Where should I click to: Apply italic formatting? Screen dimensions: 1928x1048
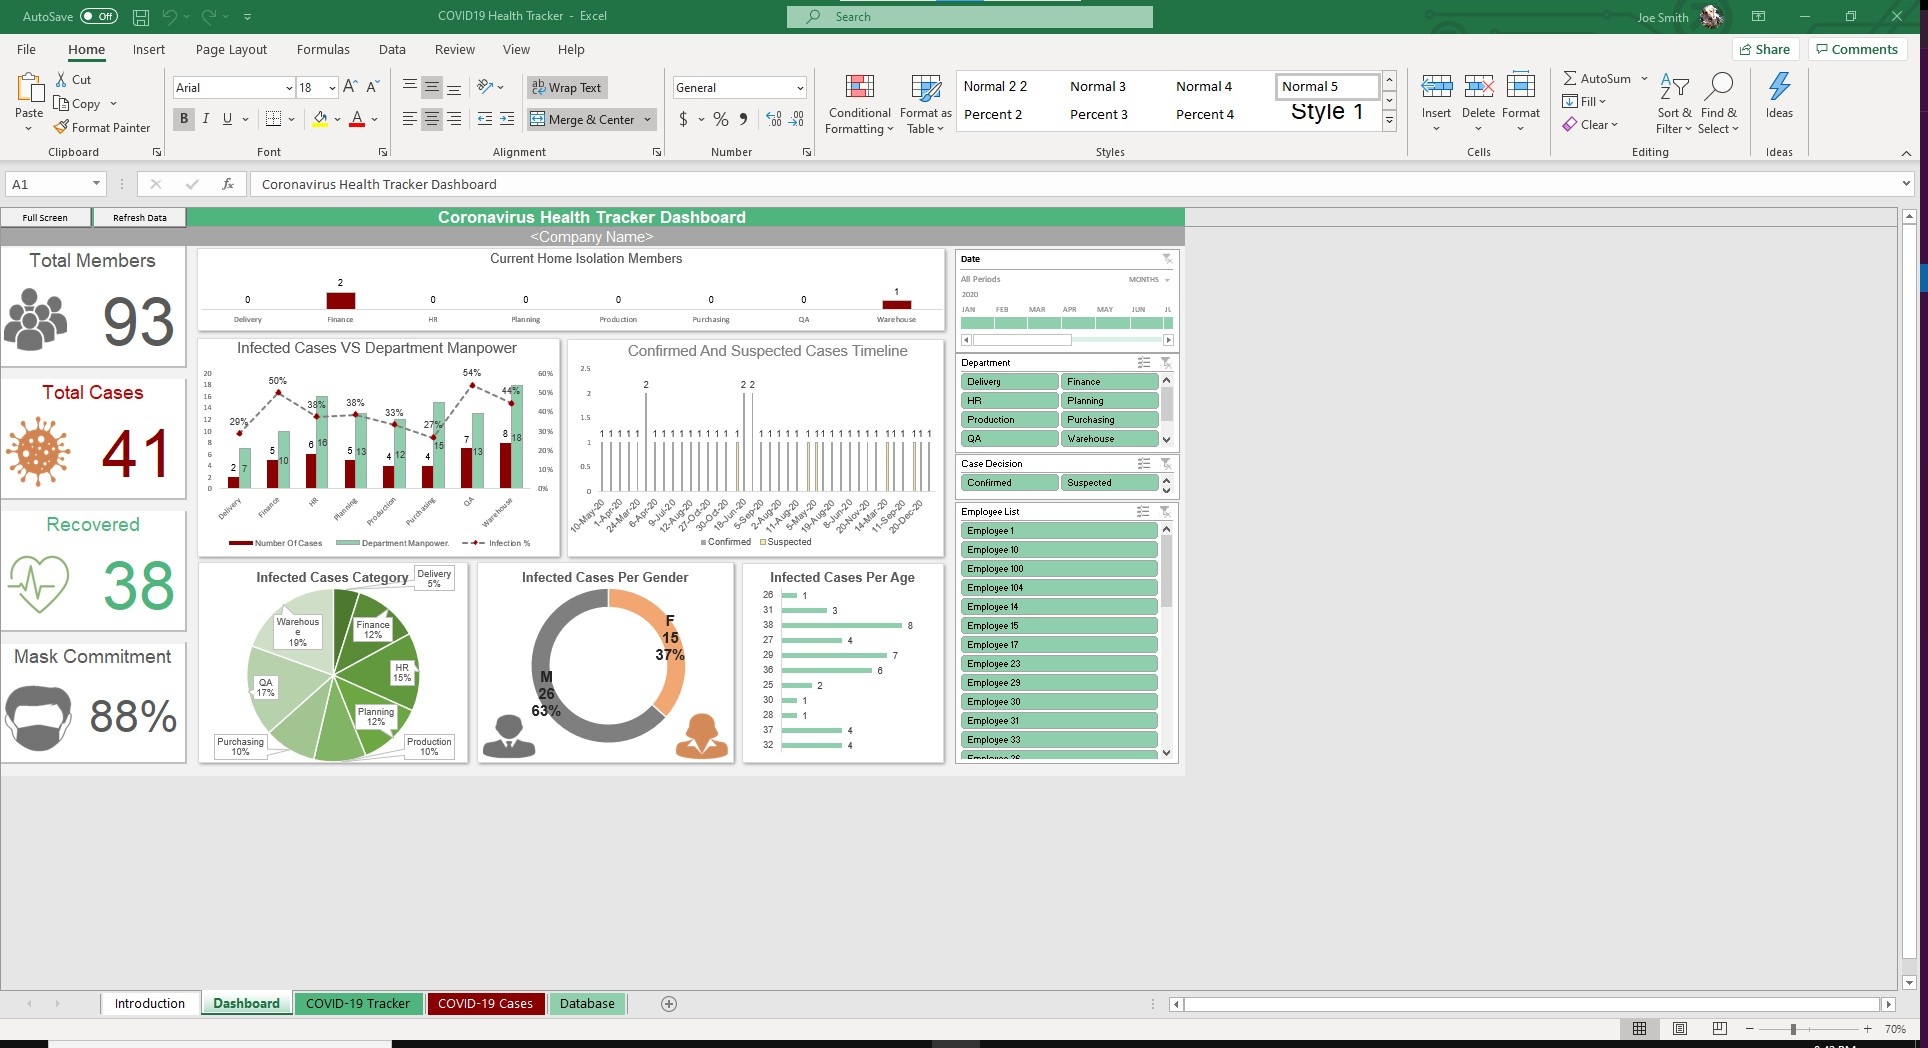pos(206,119)
